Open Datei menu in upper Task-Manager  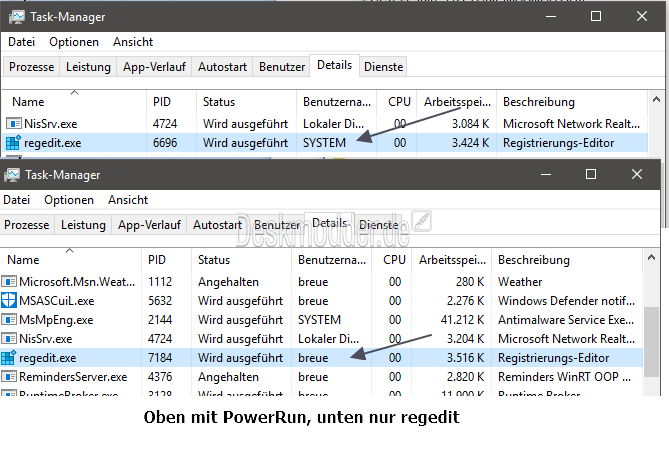point(21,42)
